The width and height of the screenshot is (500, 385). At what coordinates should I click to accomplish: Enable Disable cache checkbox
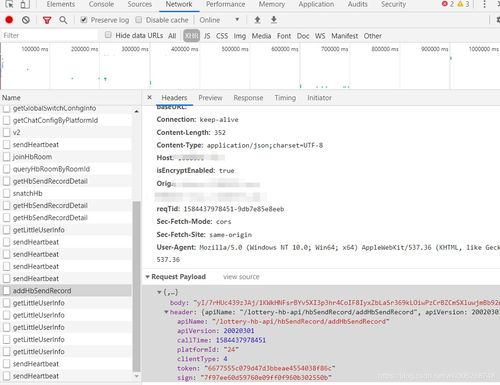[x=139, y=20]
